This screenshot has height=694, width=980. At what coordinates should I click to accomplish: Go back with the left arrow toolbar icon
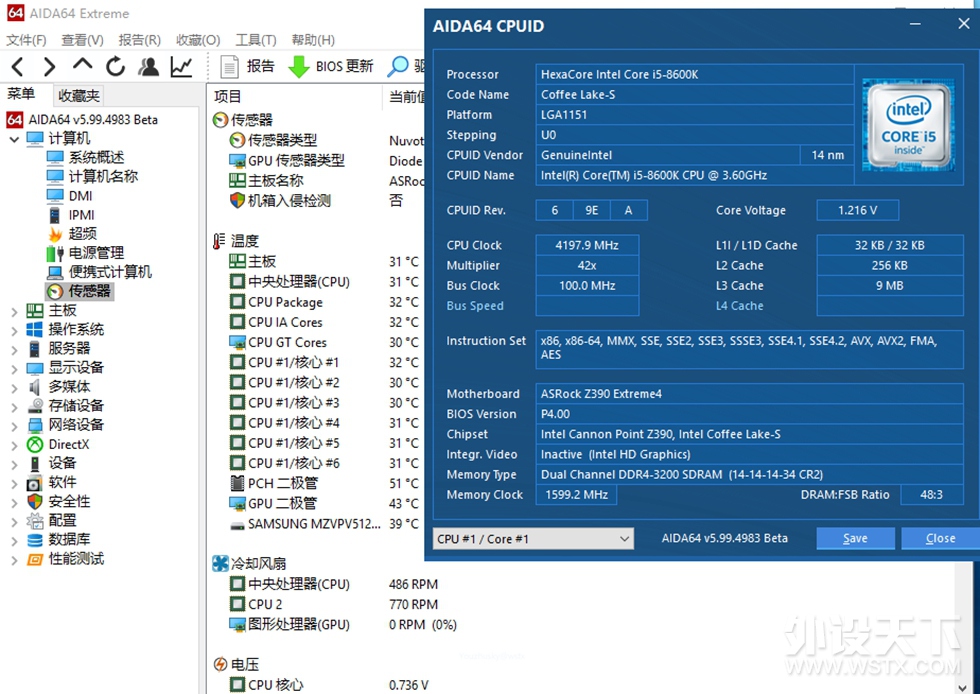click(18, 66)
